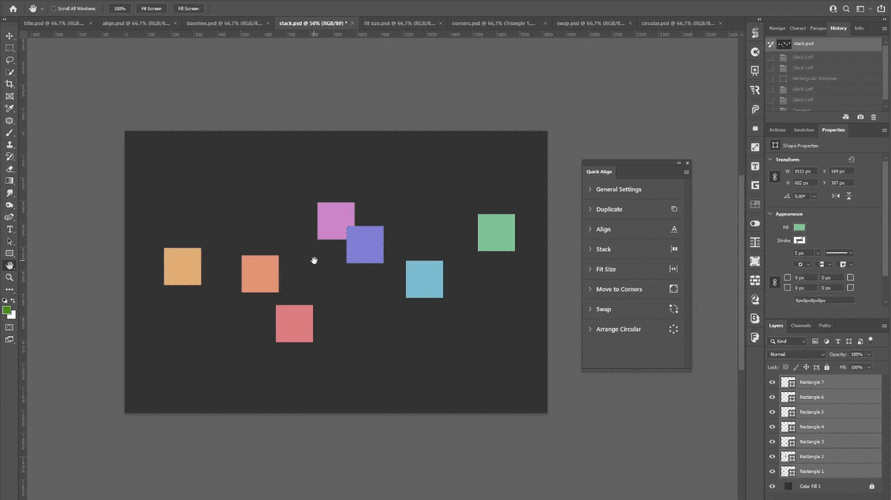The width and height of the screenshot is (891, 500).
Task: Enable Scroll All Windows checkbox
Action: pos(53,8)
